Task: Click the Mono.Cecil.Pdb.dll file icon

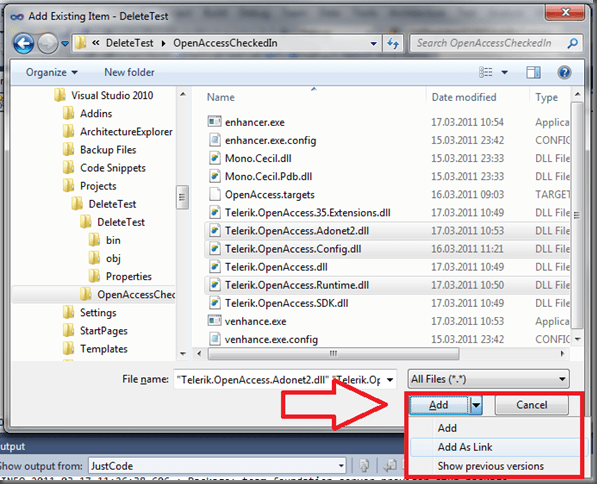Action: pyautogui.click(x=215, y=176)
